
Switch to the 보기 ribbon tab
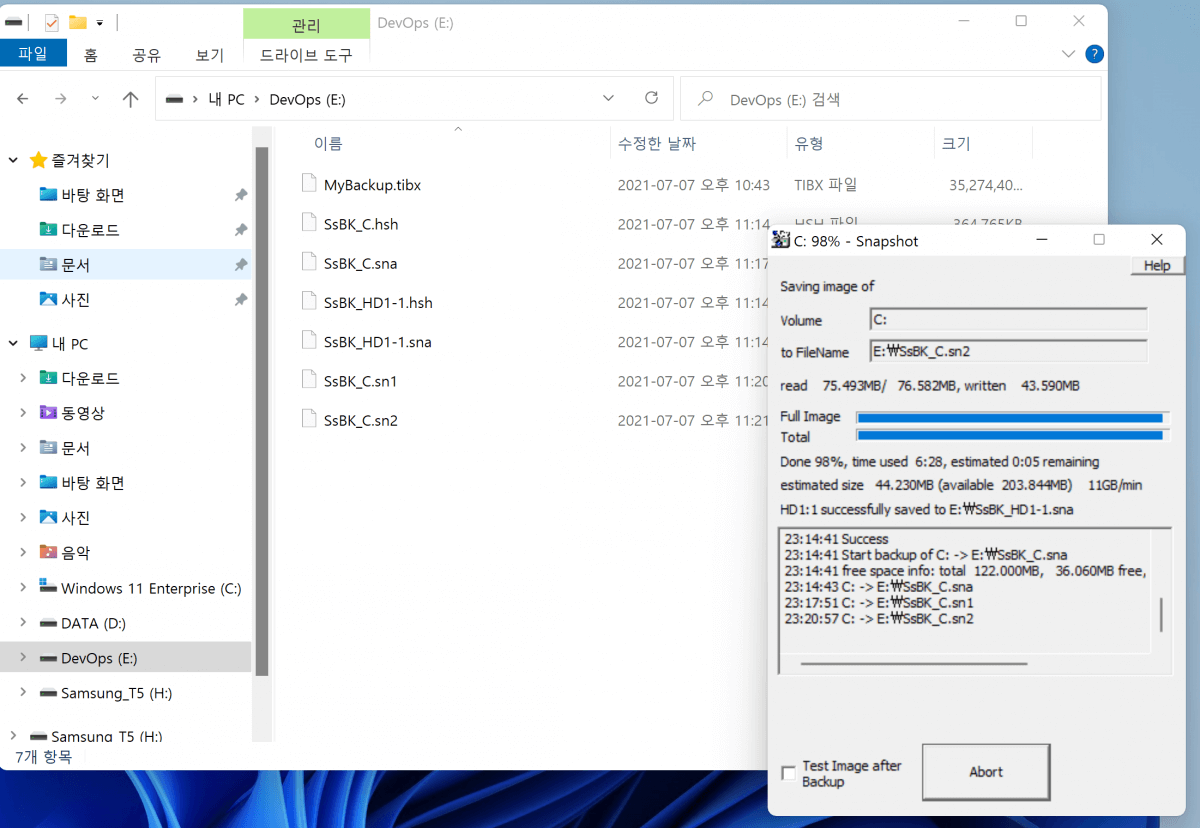click(x=210, y=55)
